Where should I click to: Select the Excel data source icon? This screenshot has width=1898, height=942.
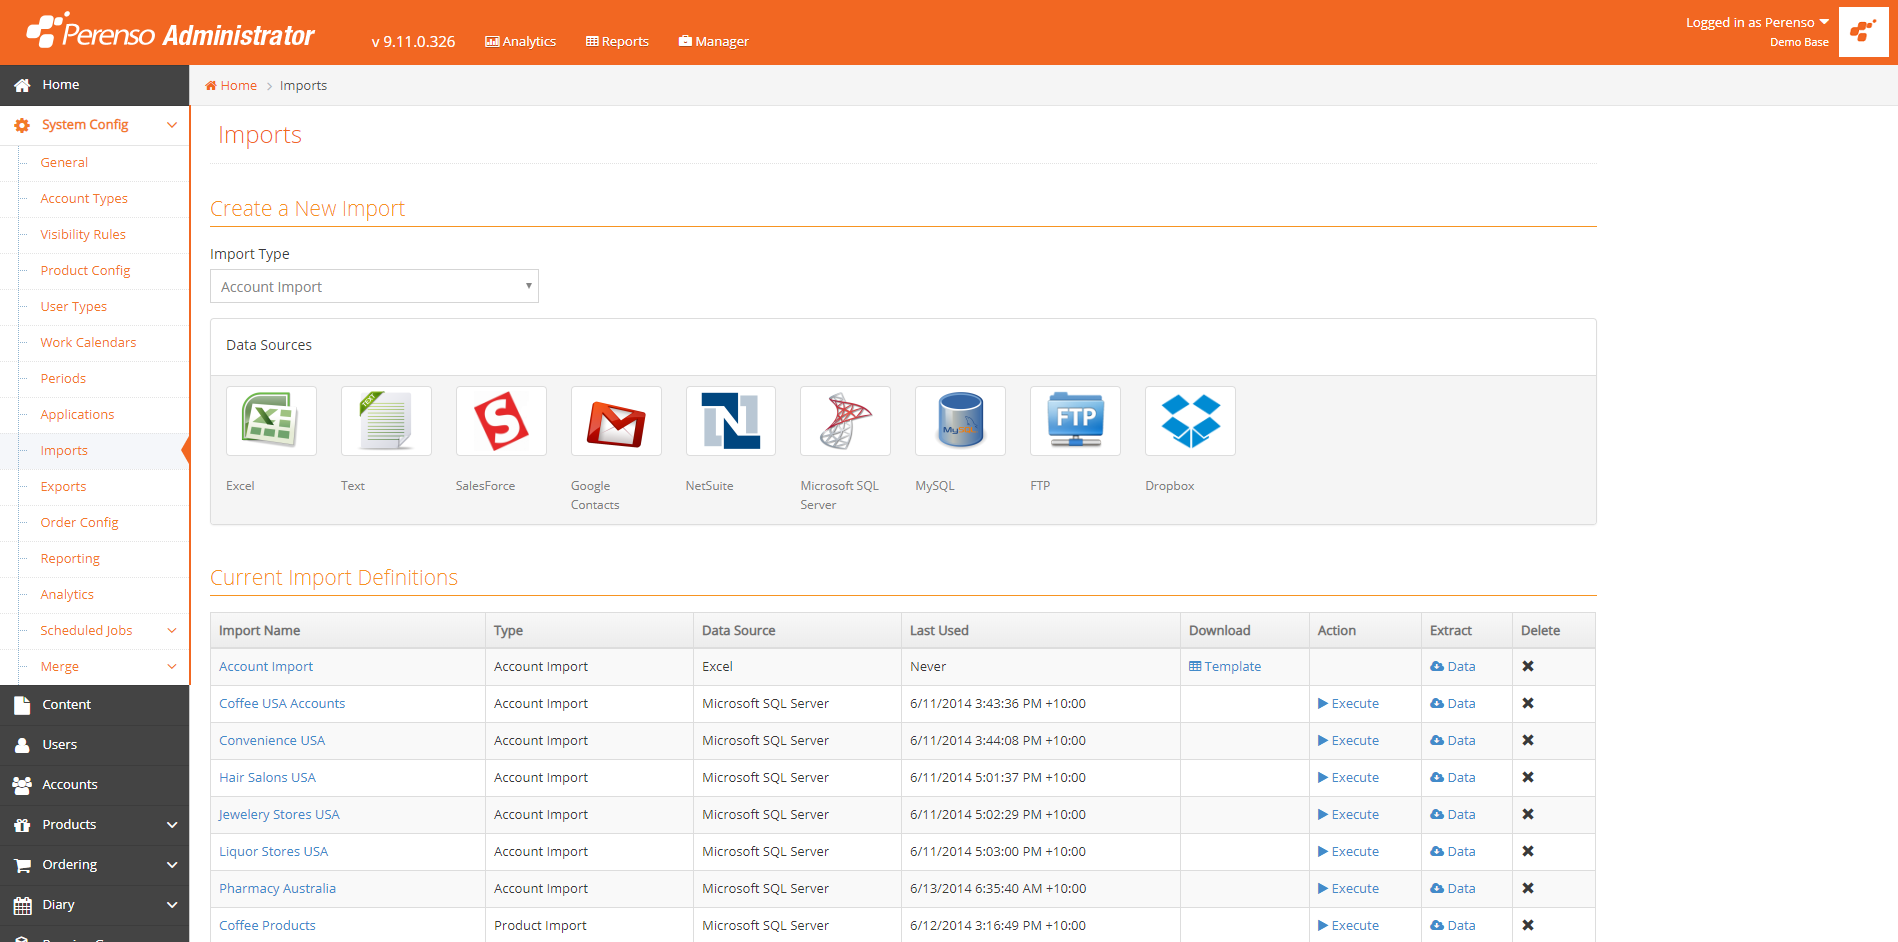coord(271,421)
